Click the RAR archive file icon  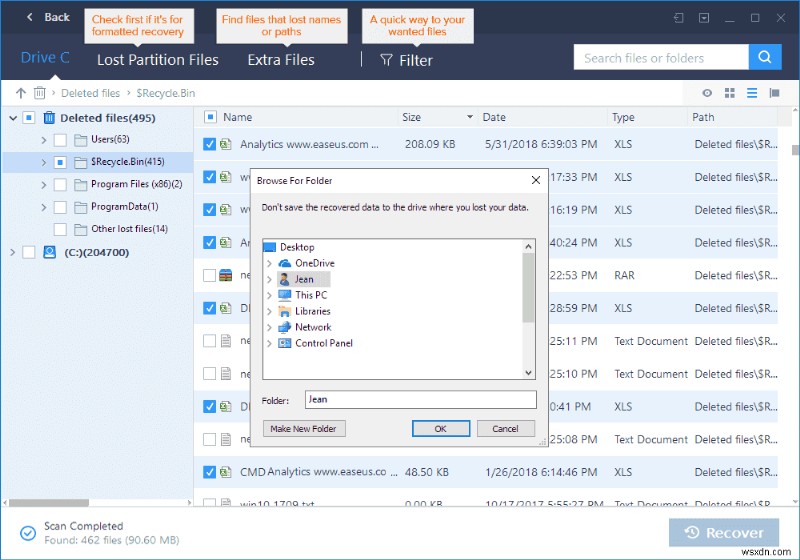coord(226,275)
